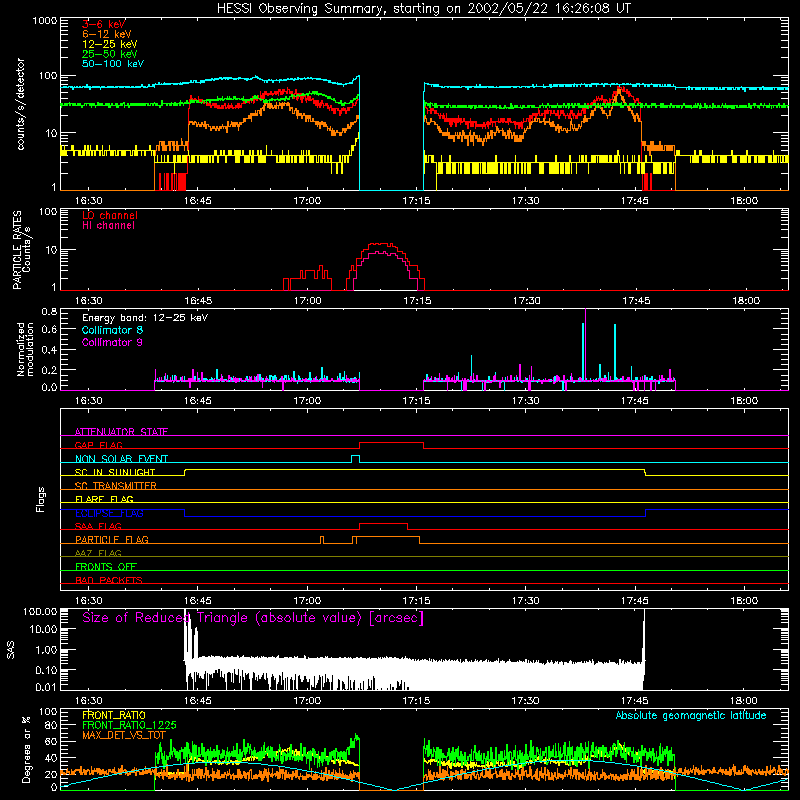Click the 0.6 modulation tick label
This screenshot has width=800, height=800.
[49, 330]
